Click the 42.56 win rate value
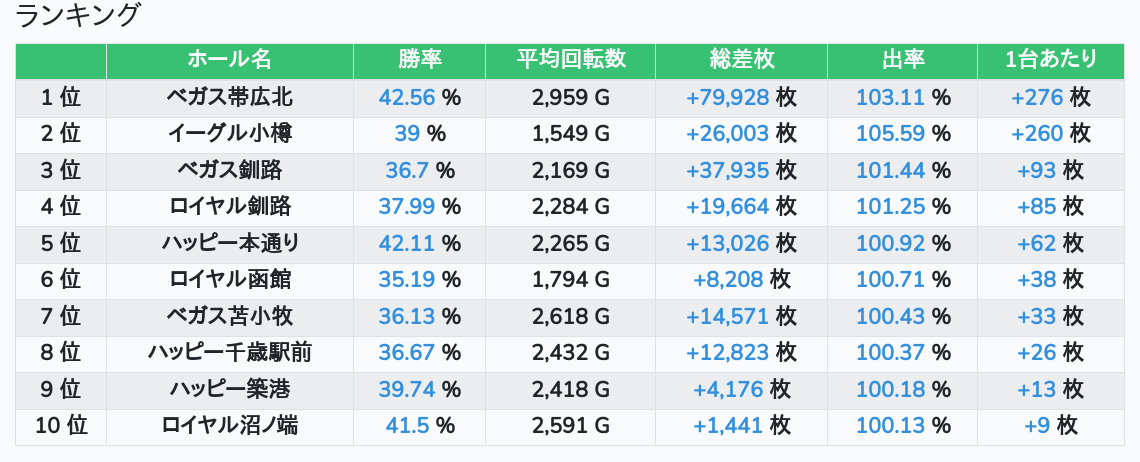 click(x=407, y=98)
